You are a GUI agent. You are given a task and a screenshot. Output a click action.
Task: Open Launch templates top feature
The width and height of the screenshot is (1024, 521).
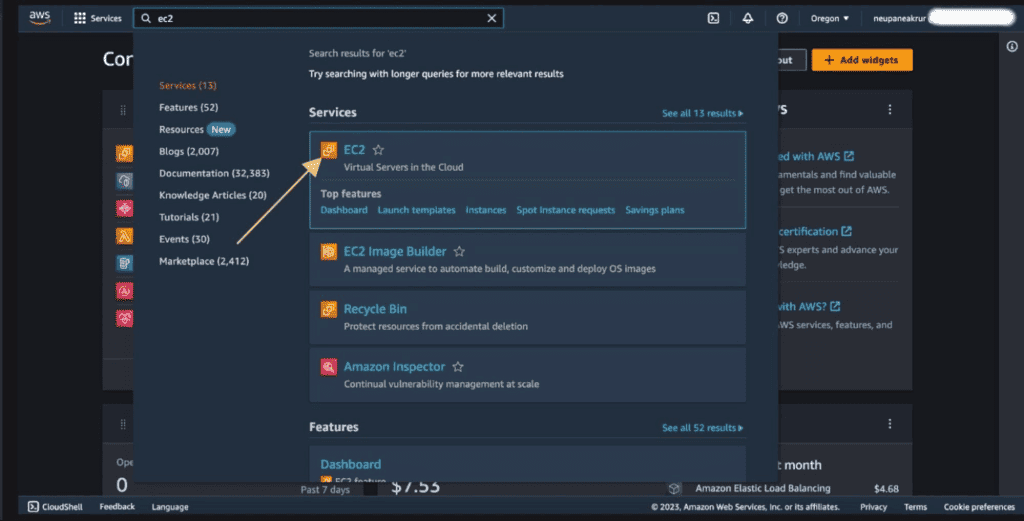pos(417,210)
